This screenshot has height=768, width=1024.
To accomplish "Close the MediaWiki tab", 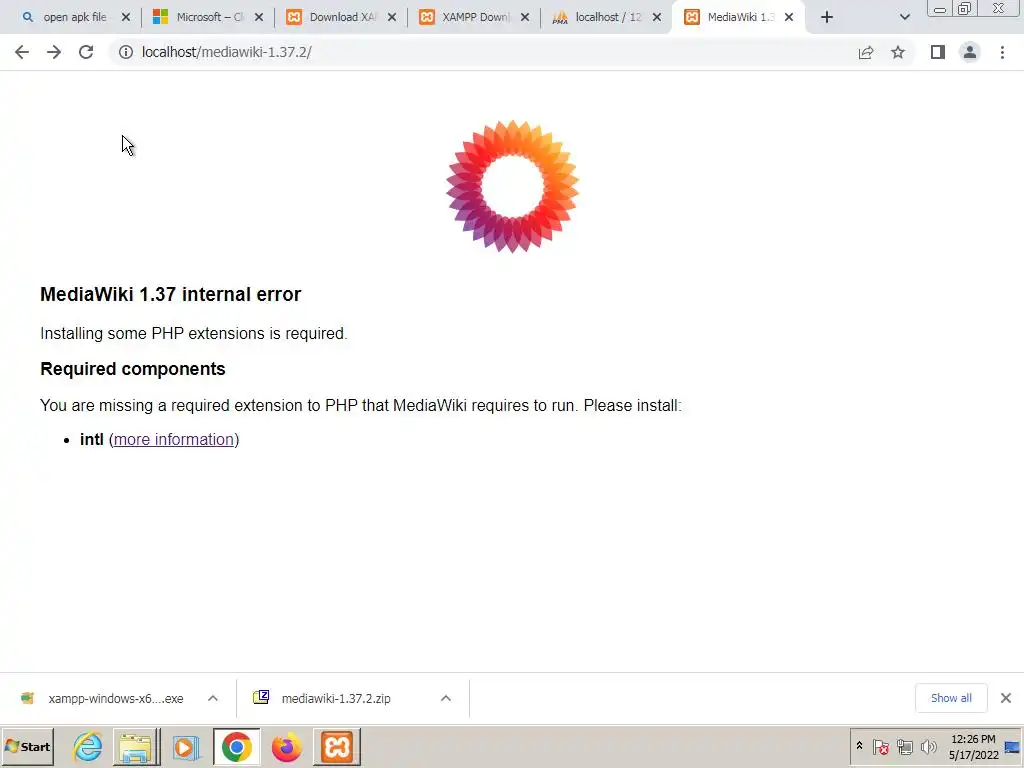I will 789,18.
